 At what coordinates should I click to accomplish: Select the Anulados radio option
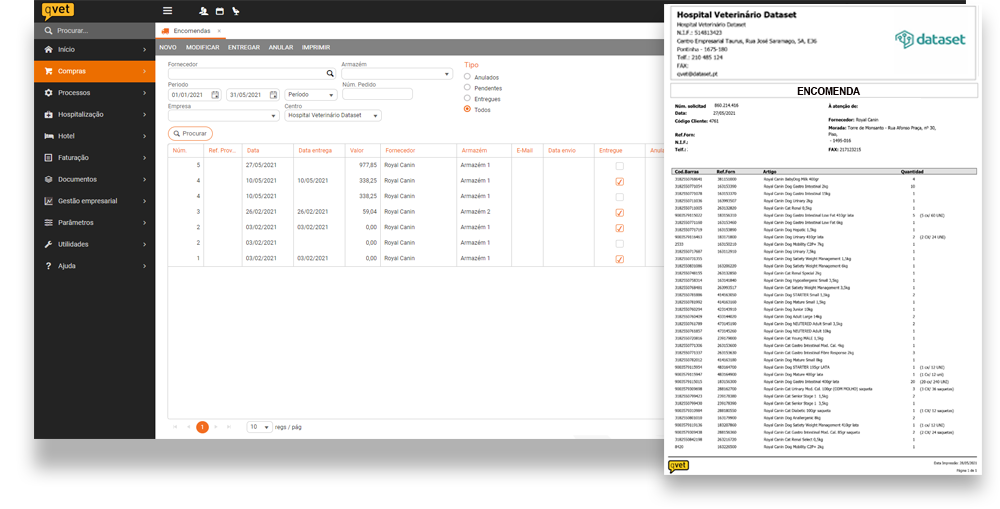click(x=467, y=77)
